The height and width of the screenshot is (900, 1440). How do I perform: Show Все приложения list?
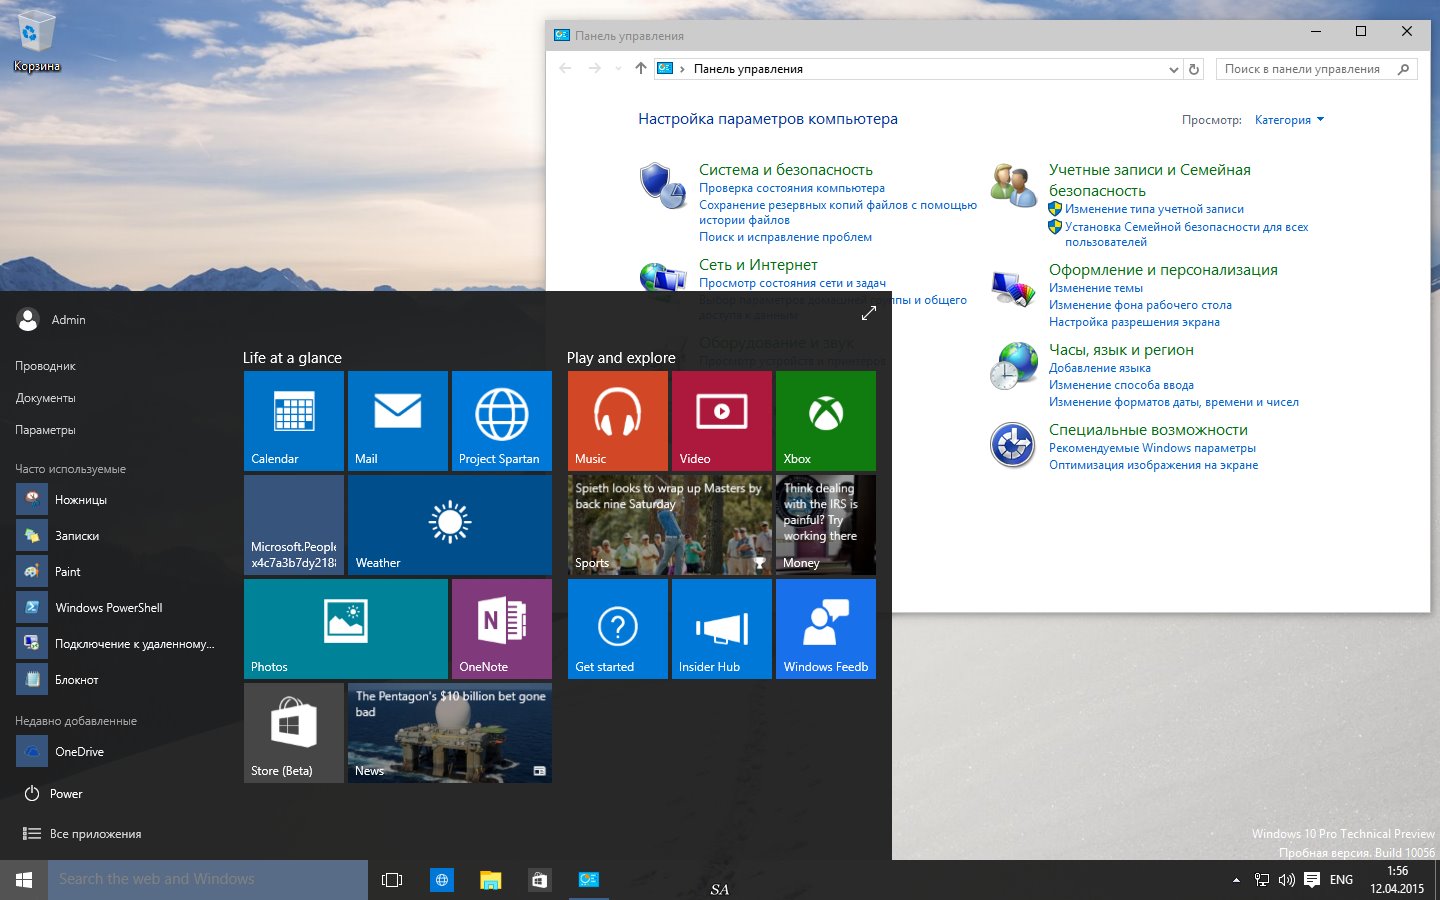(x=82, y=834)
